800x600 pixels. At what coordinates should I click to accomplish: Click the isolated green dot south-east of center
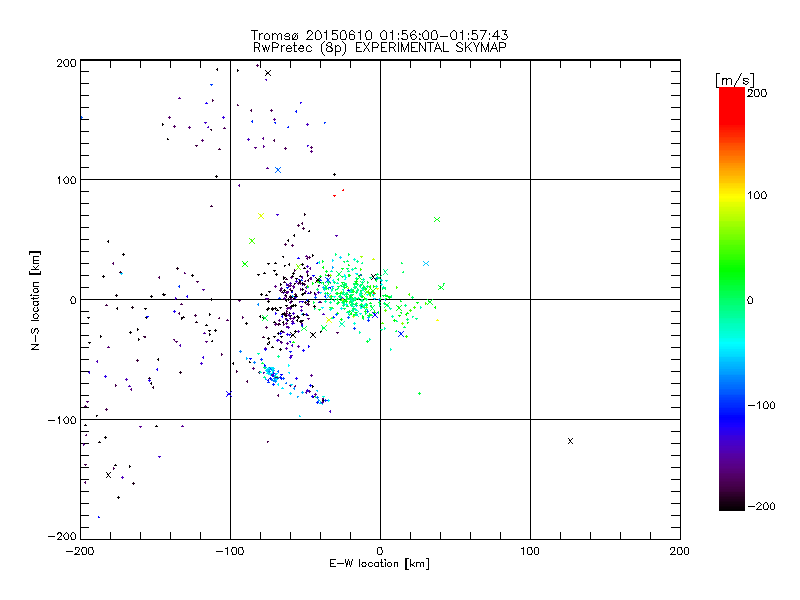[x=419, y=393]
